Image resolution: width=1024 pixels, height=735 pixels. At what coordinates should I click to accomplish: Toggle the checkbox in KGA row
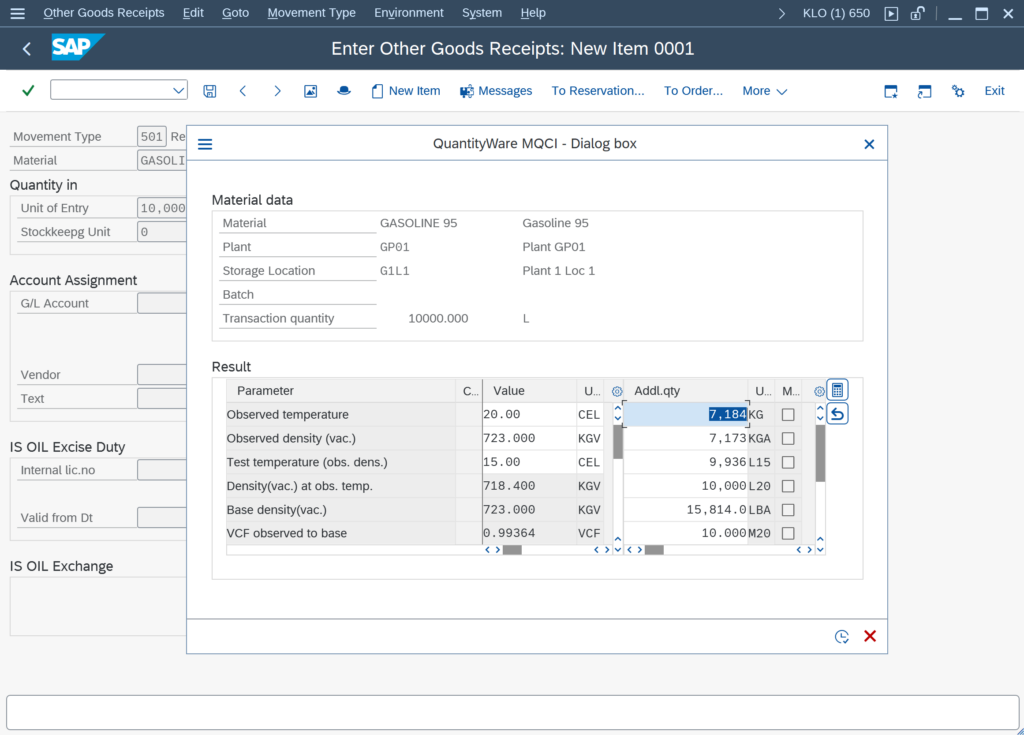click(788, 438)
